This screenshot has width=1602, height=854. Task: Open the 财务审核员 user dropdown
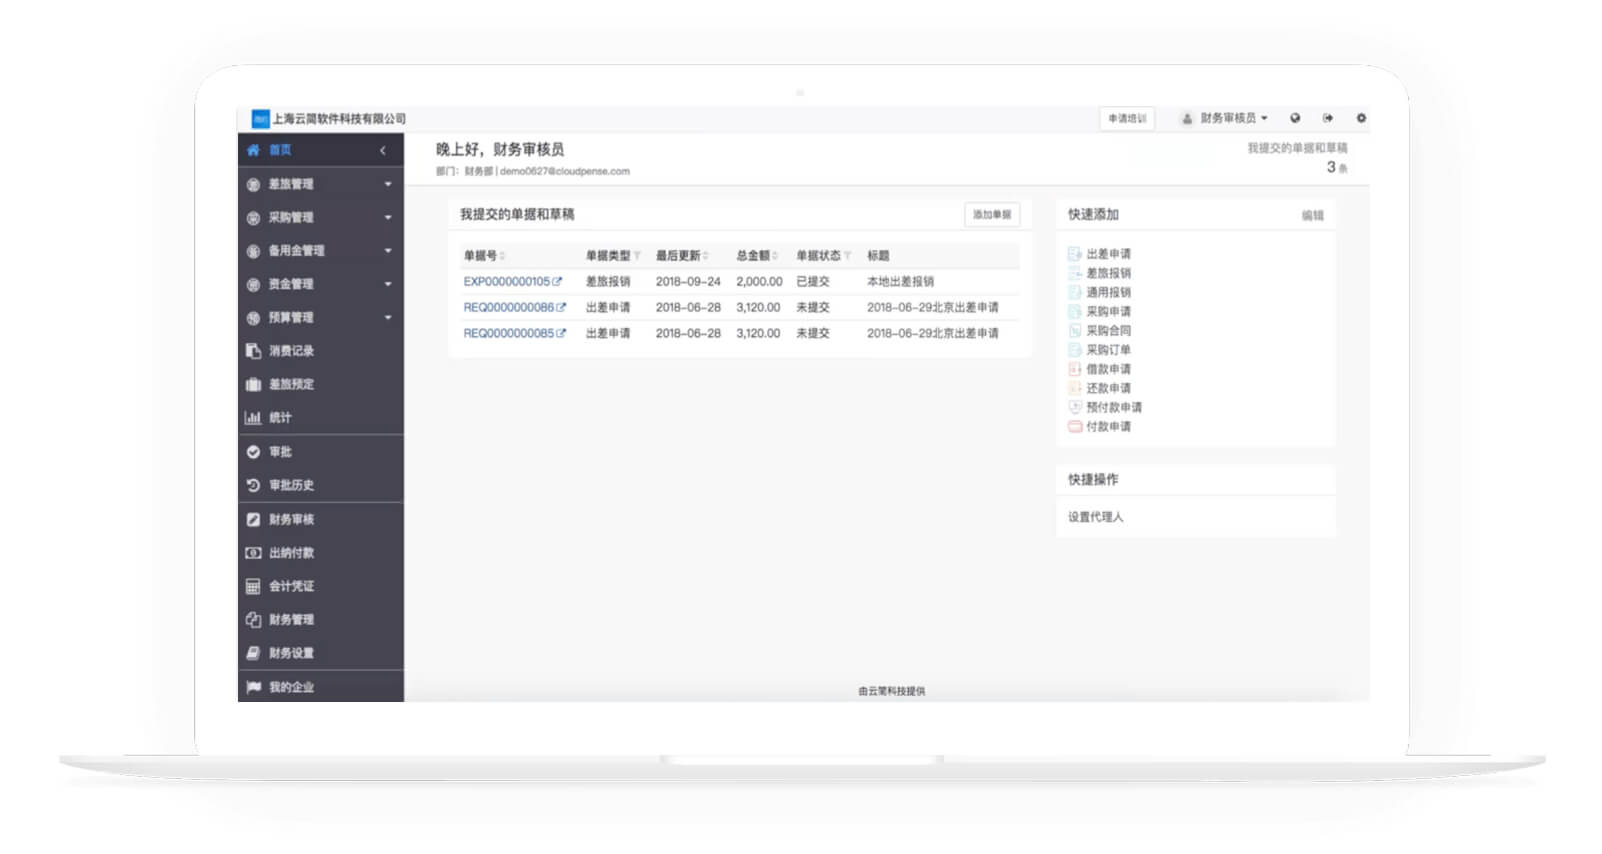[1226, 118]
